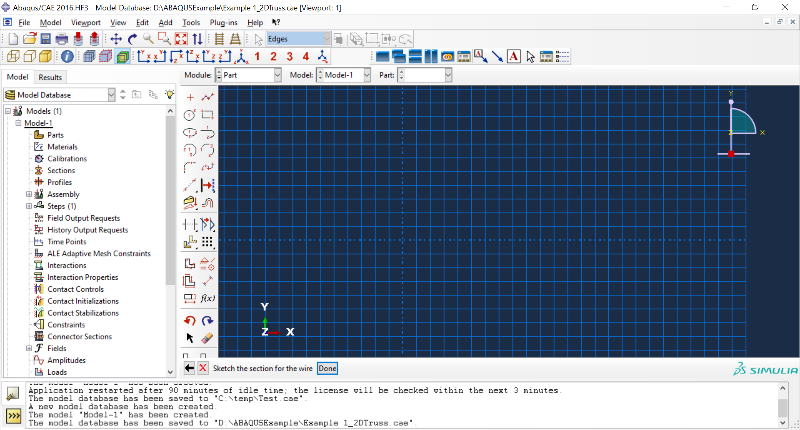Open the Plug-ins menu
This screenshot has width=800, height=430.
[x=223, y=22]
